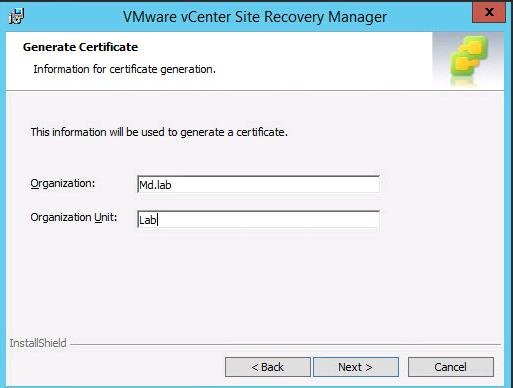Click the InstallShield label
The image size is (513, 388).
[x=38, y=343]
